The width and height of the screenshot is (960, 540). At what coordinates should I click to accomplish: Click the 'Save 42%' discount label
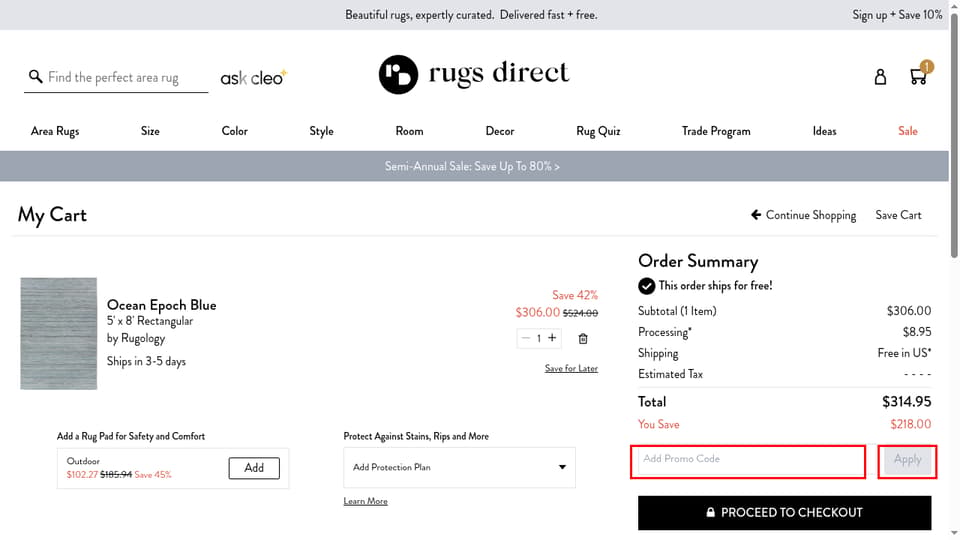[x=575, y=295]
